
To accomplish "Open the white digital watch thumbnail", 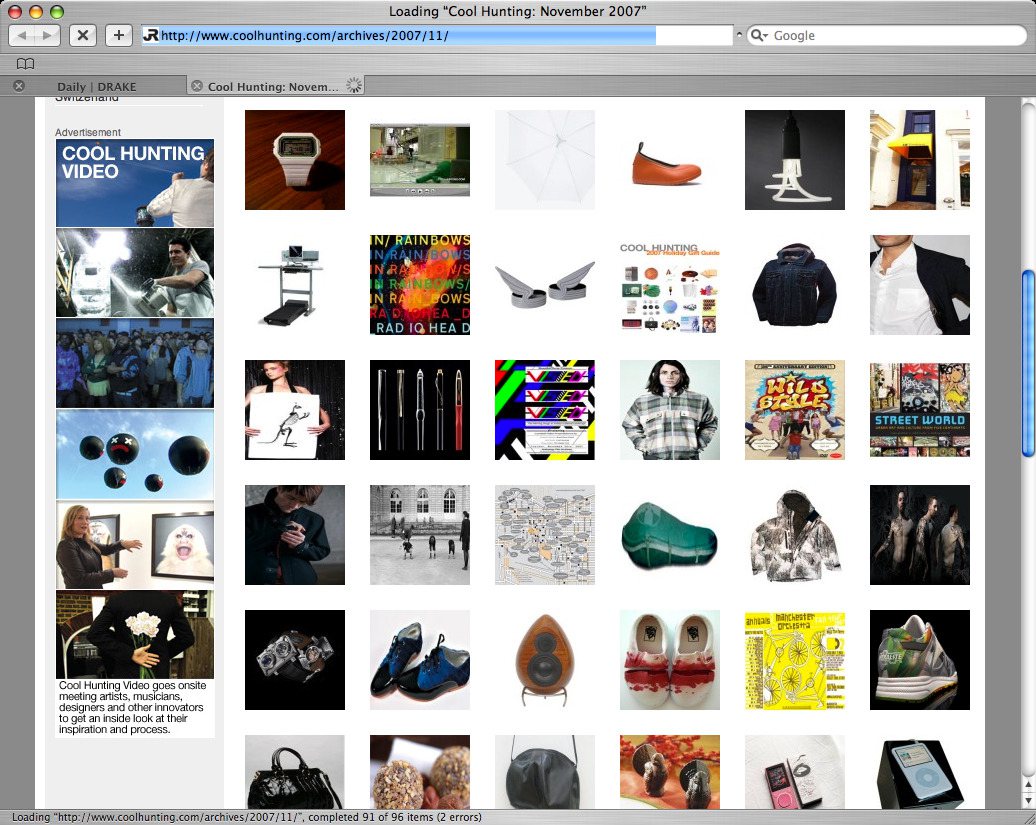I will (x=295, y=160).
